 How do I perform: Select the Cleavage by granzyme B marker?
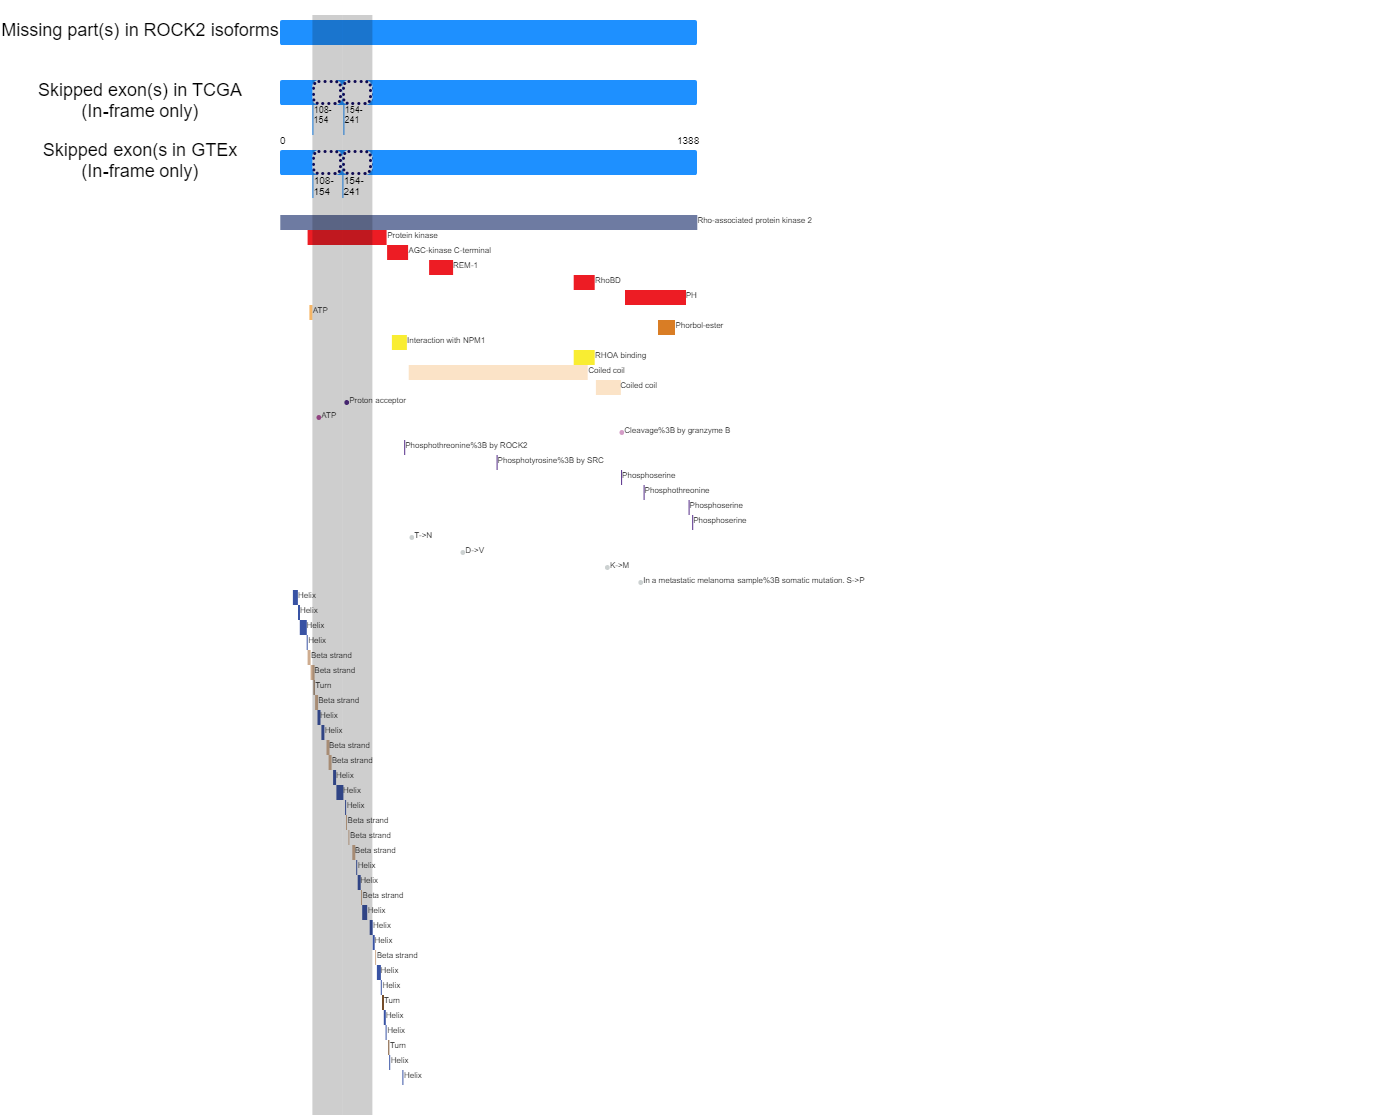click(x=622, y=432)
